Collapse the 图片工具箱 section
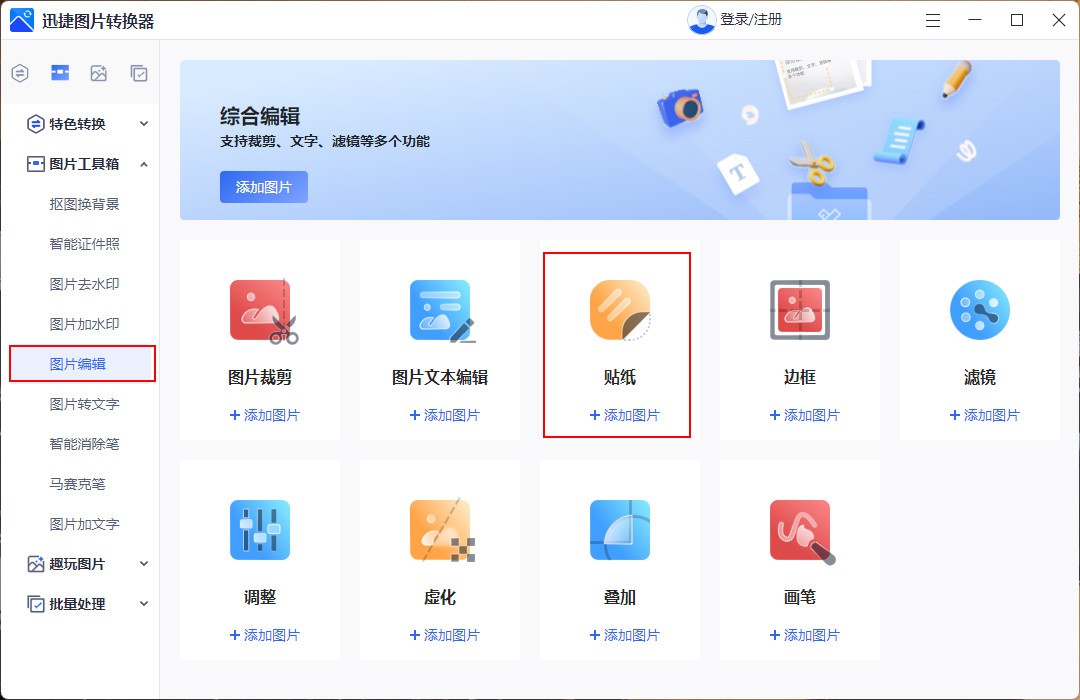The width and height of the screenshot is (1080, 700). coord(80,164)
